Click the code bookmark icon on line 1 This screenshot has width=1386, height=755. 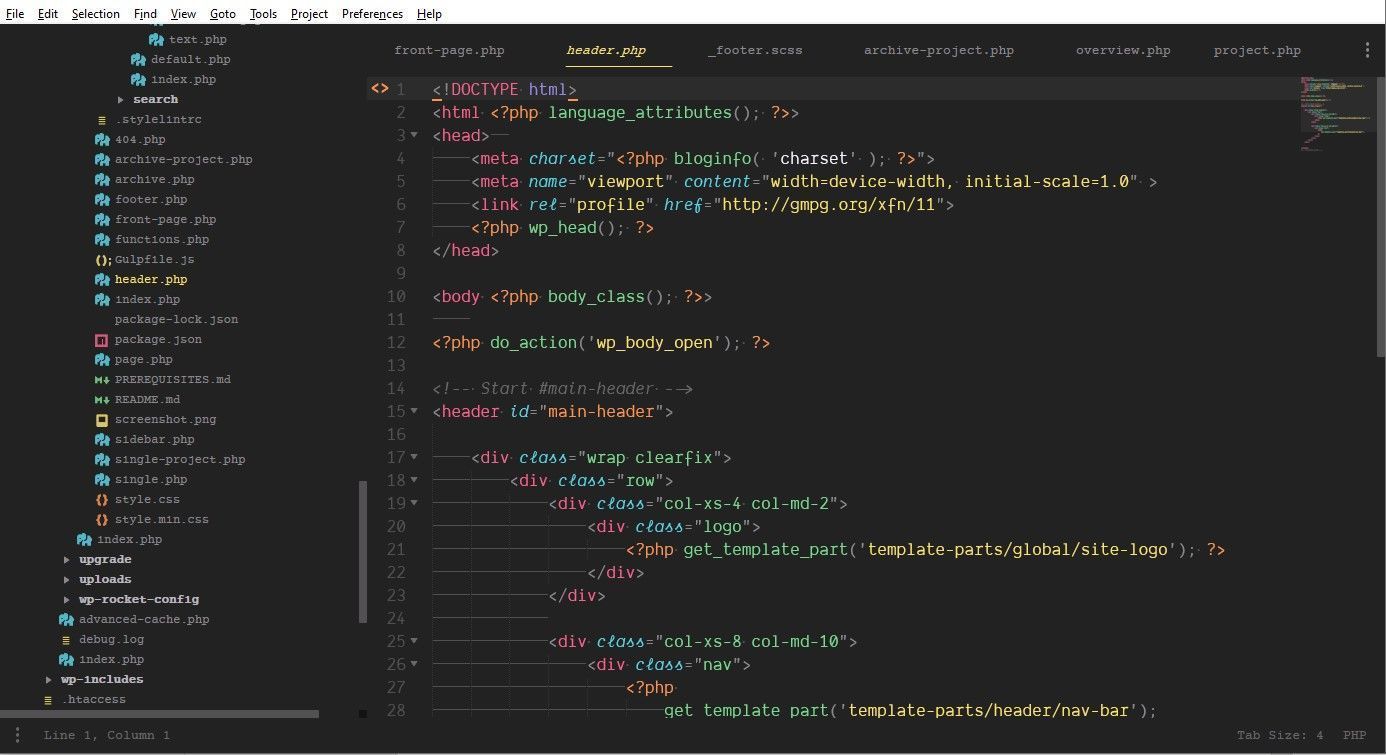pos(379,89)
